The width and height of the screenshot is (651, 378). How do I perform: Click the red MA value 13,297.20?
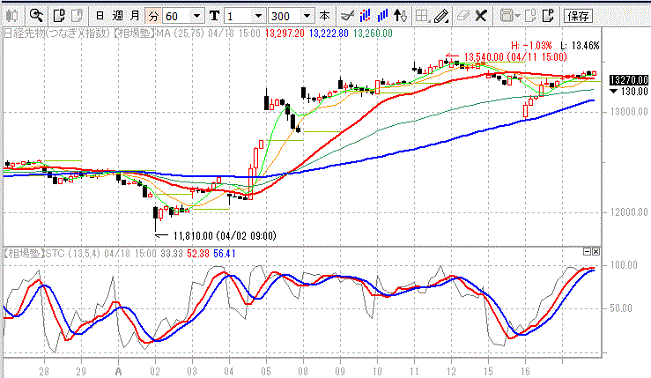pyautogui.click(x=285, y=33)
